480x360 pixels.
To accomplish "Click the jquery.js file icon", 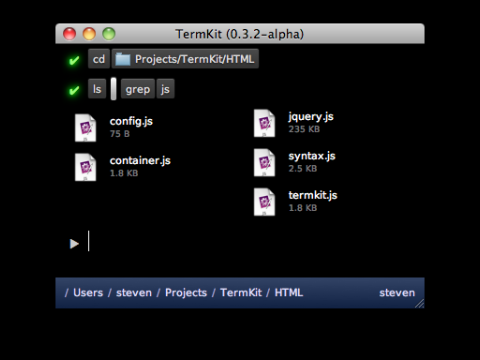I will 264,123.
